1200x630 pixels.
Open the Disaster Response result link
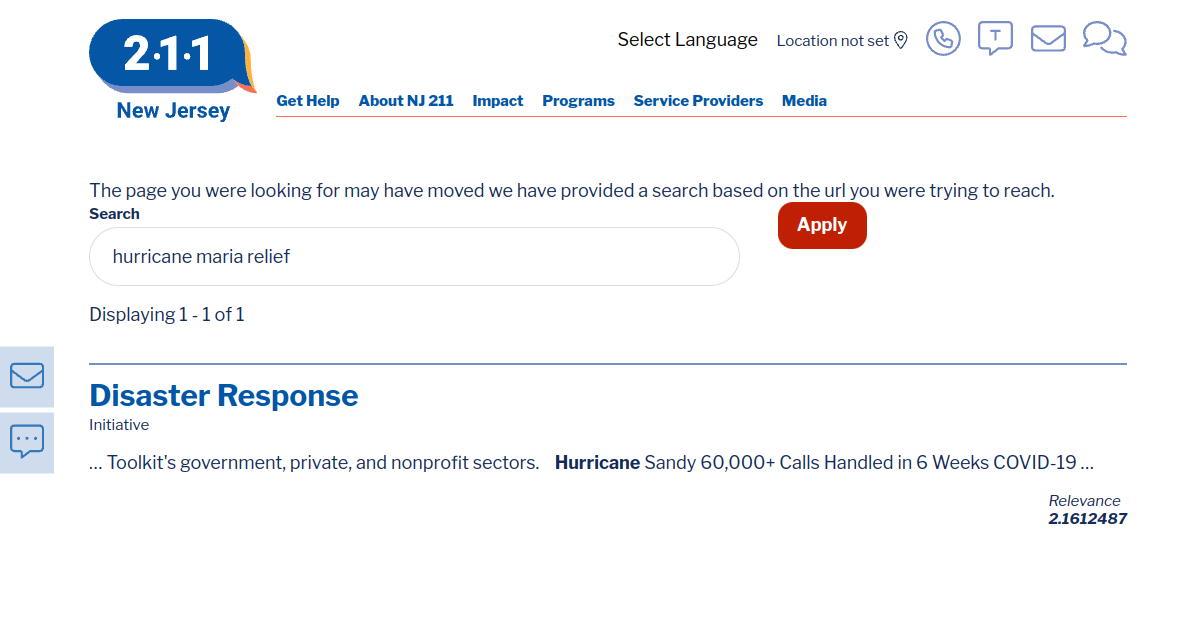(224, 396)
